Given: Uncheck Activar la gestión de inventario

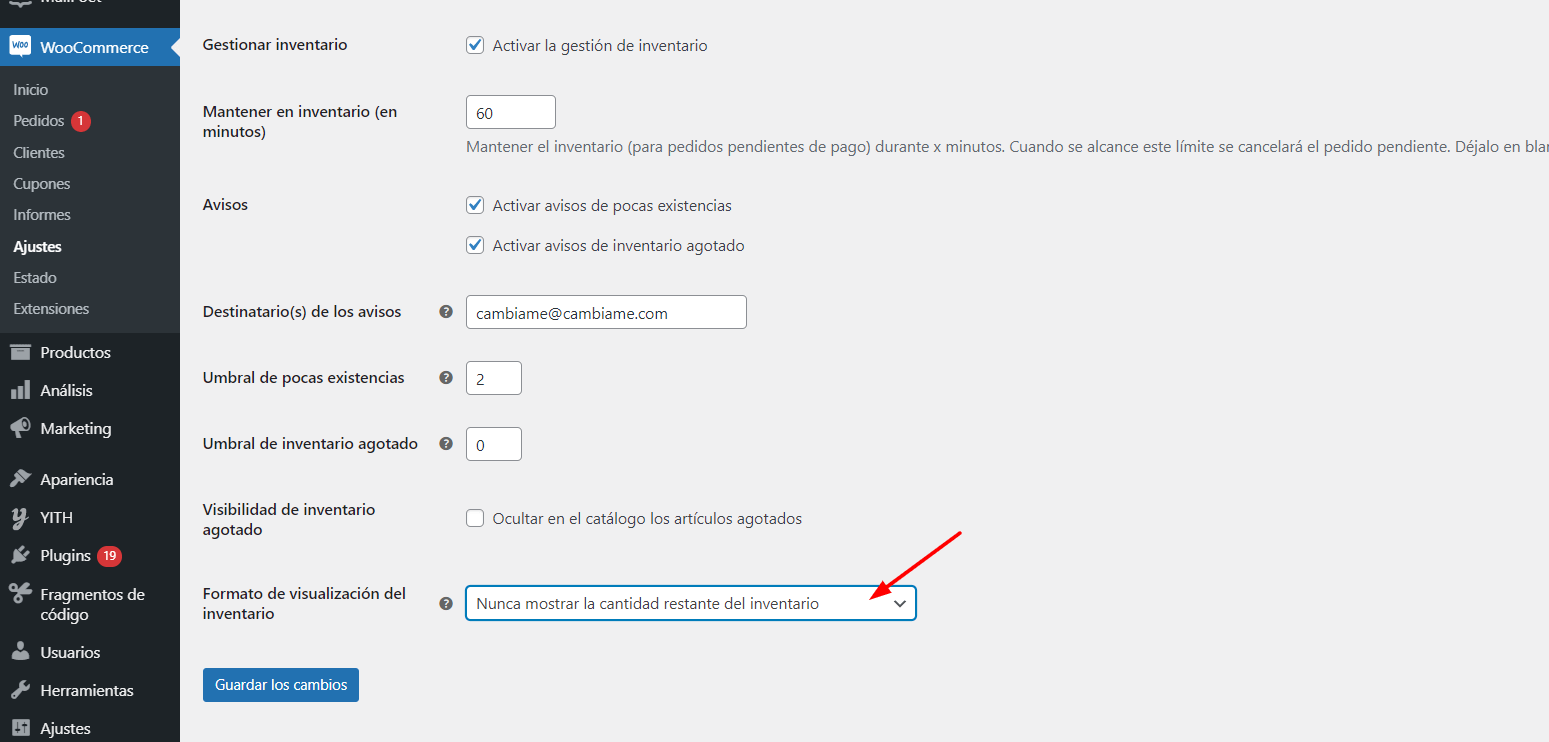Looking at the screenshot, I should [476, 45].
